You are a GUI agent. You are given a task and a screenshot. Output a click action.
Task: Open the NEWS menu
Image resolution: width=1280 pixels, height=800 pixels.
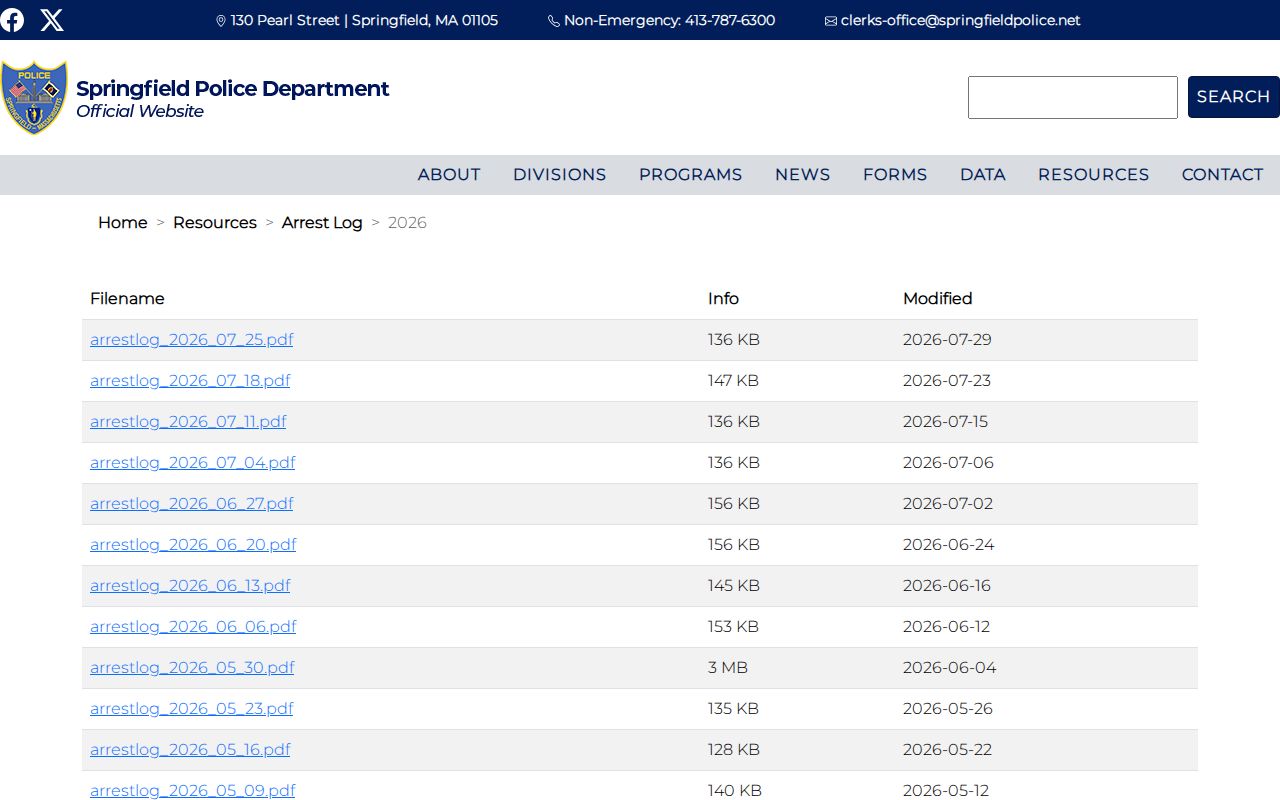pos(803,175)
